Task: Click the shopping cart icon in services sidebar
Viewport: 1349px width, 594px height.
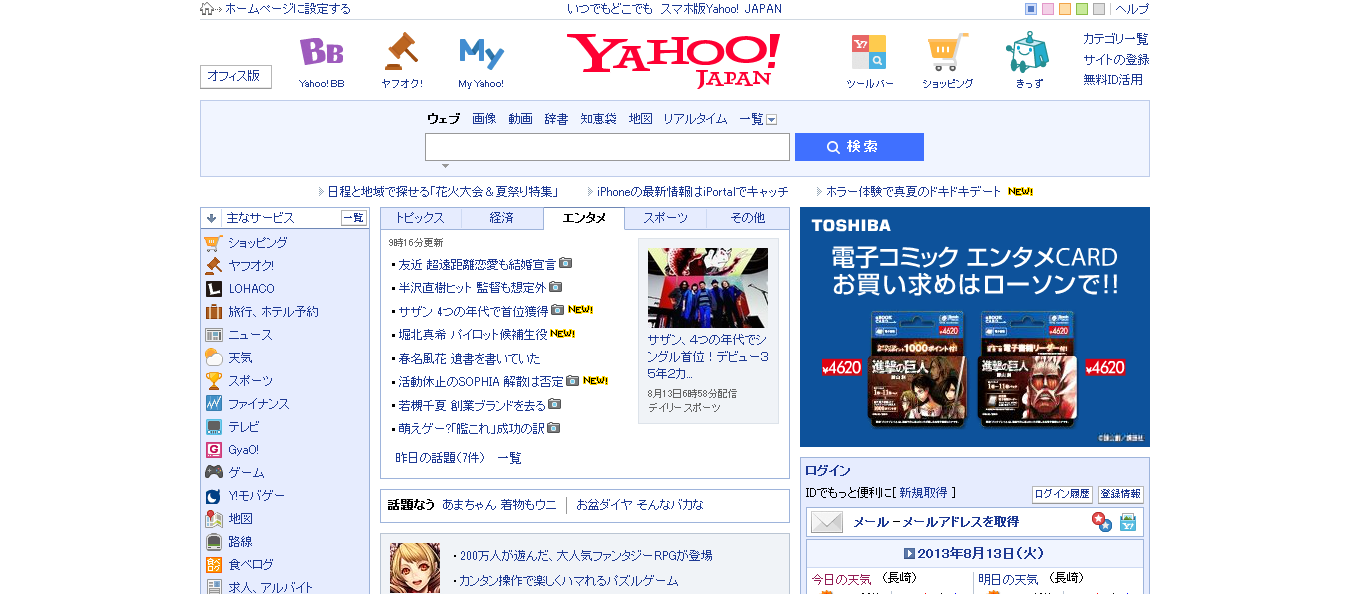Action: (213, 243)
